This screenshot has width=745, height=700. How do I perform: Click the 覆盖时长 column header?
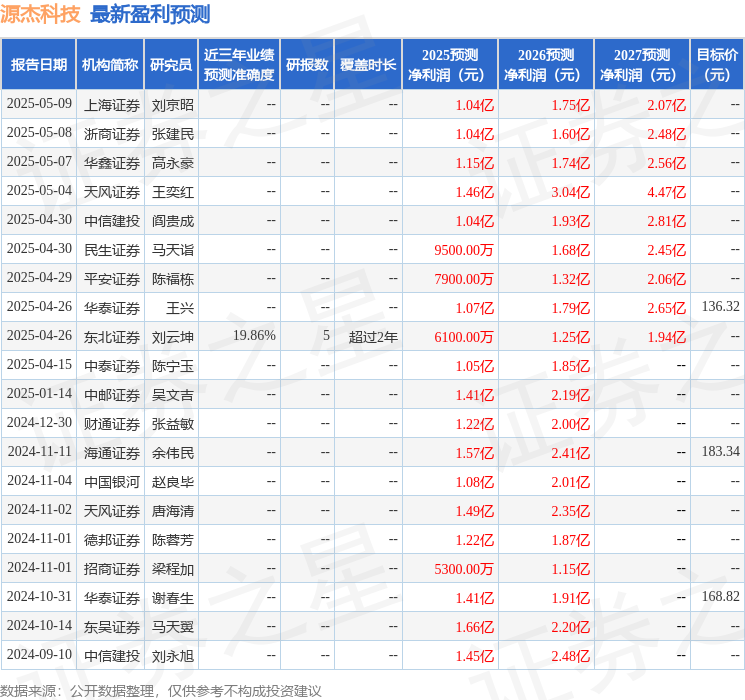[368, 65]
